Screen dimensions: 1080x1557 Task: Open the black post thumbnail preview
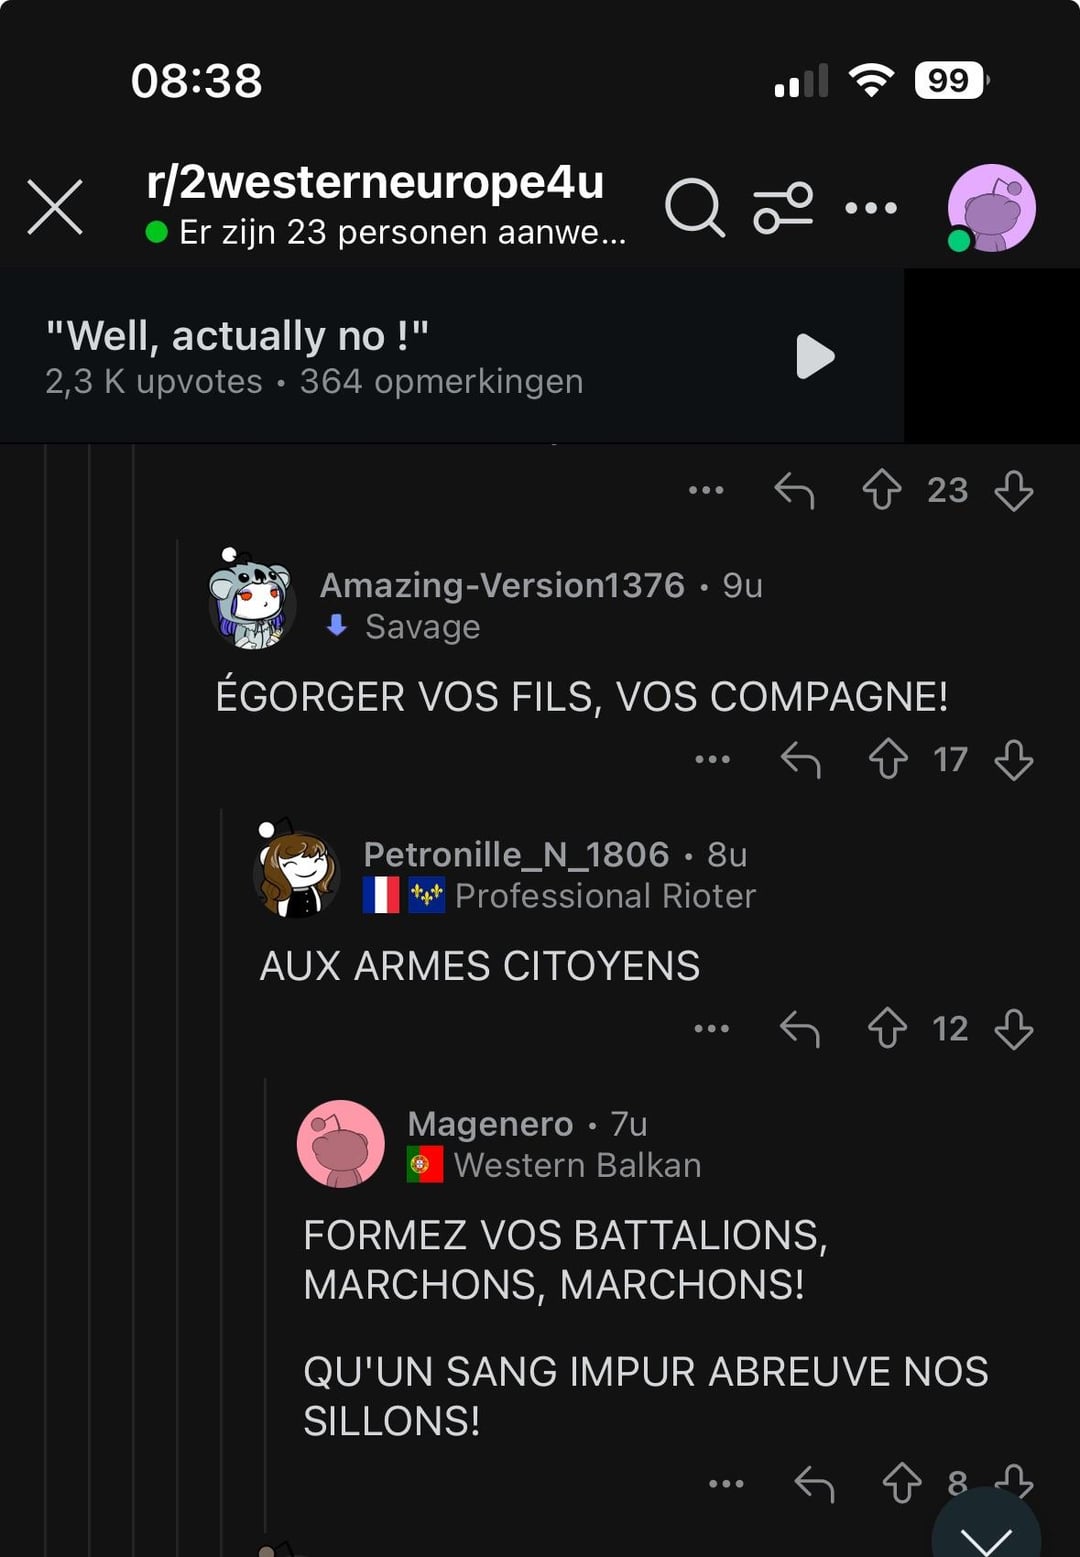pyautogui.click(x=992, y=355)
